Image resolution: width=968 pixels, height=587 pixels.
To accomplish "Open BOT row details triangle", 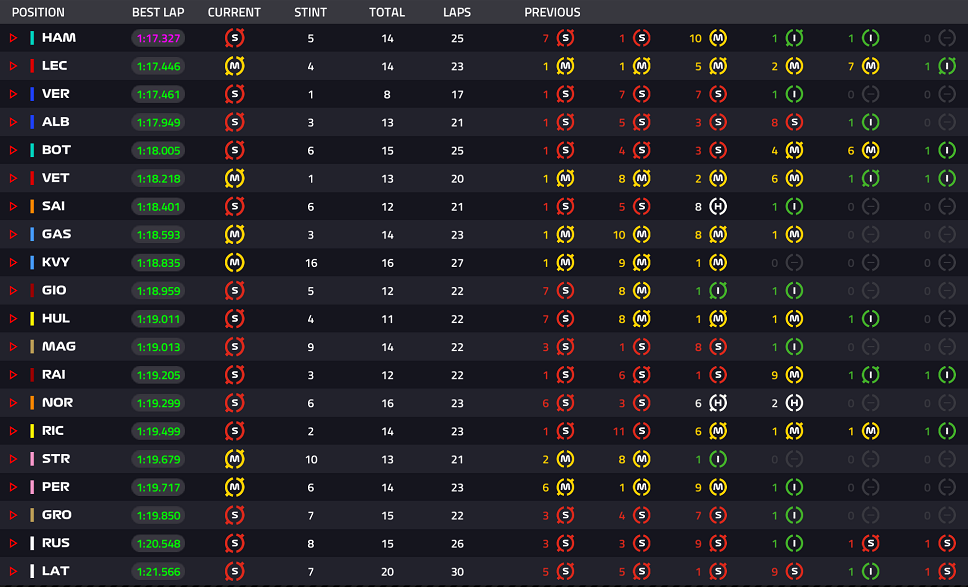I will [13, 151].
